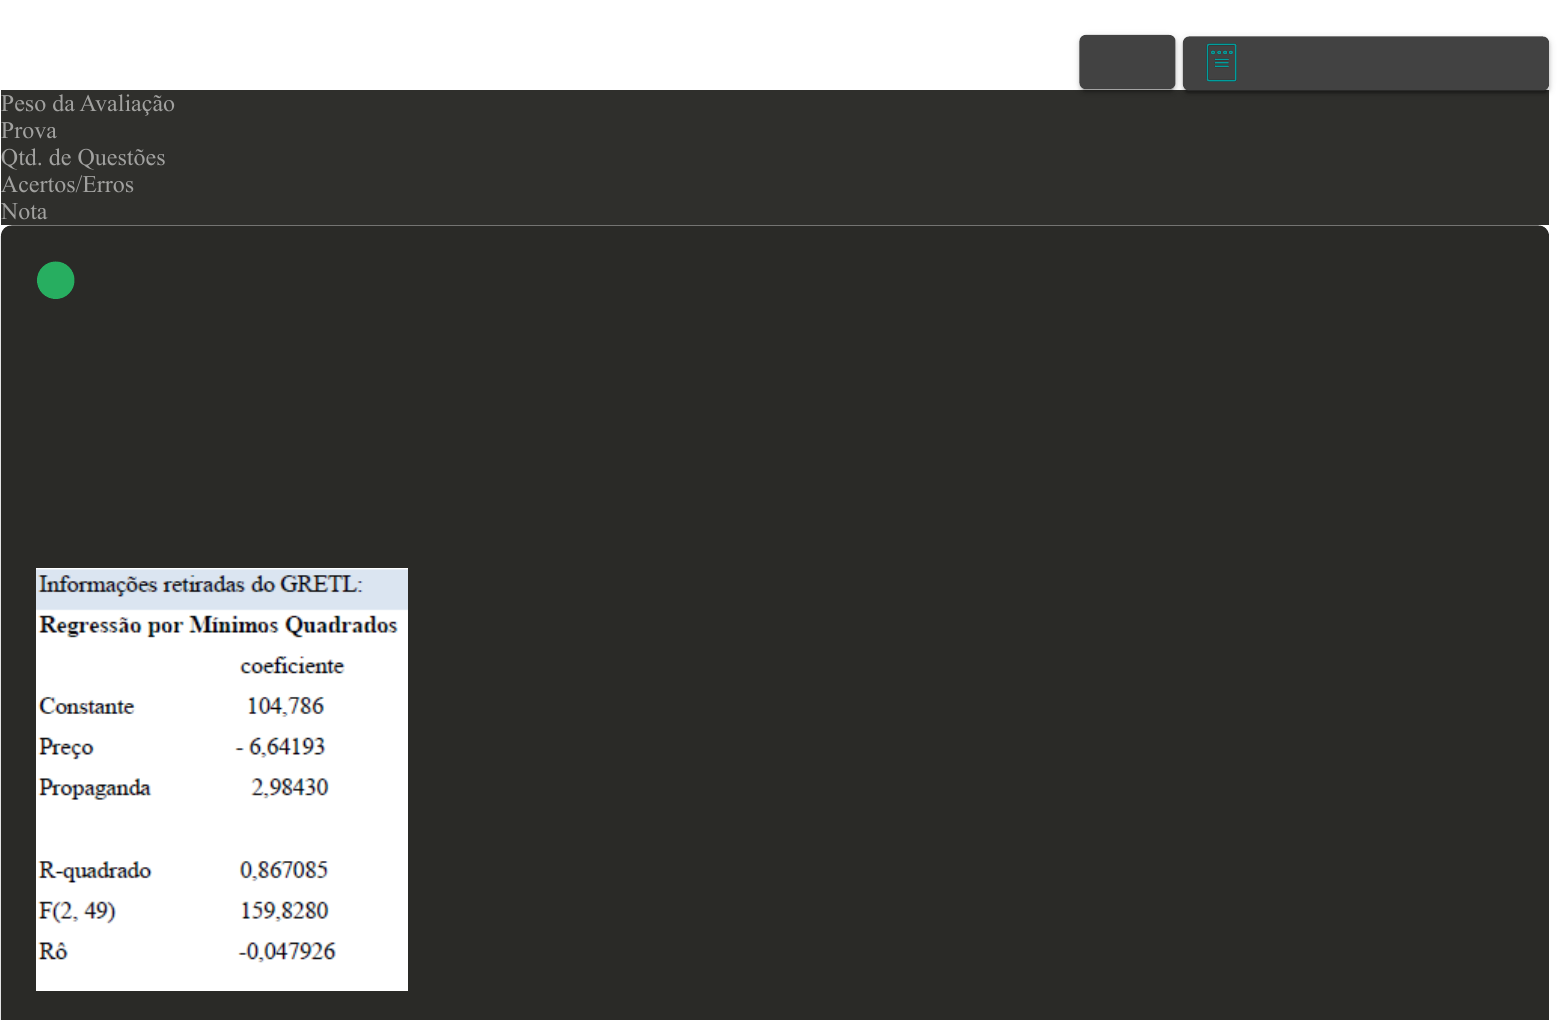Click the 'coeficiente' column heading
Image resolution: width=1560 pixels, height=1020 pixels.
292,666
